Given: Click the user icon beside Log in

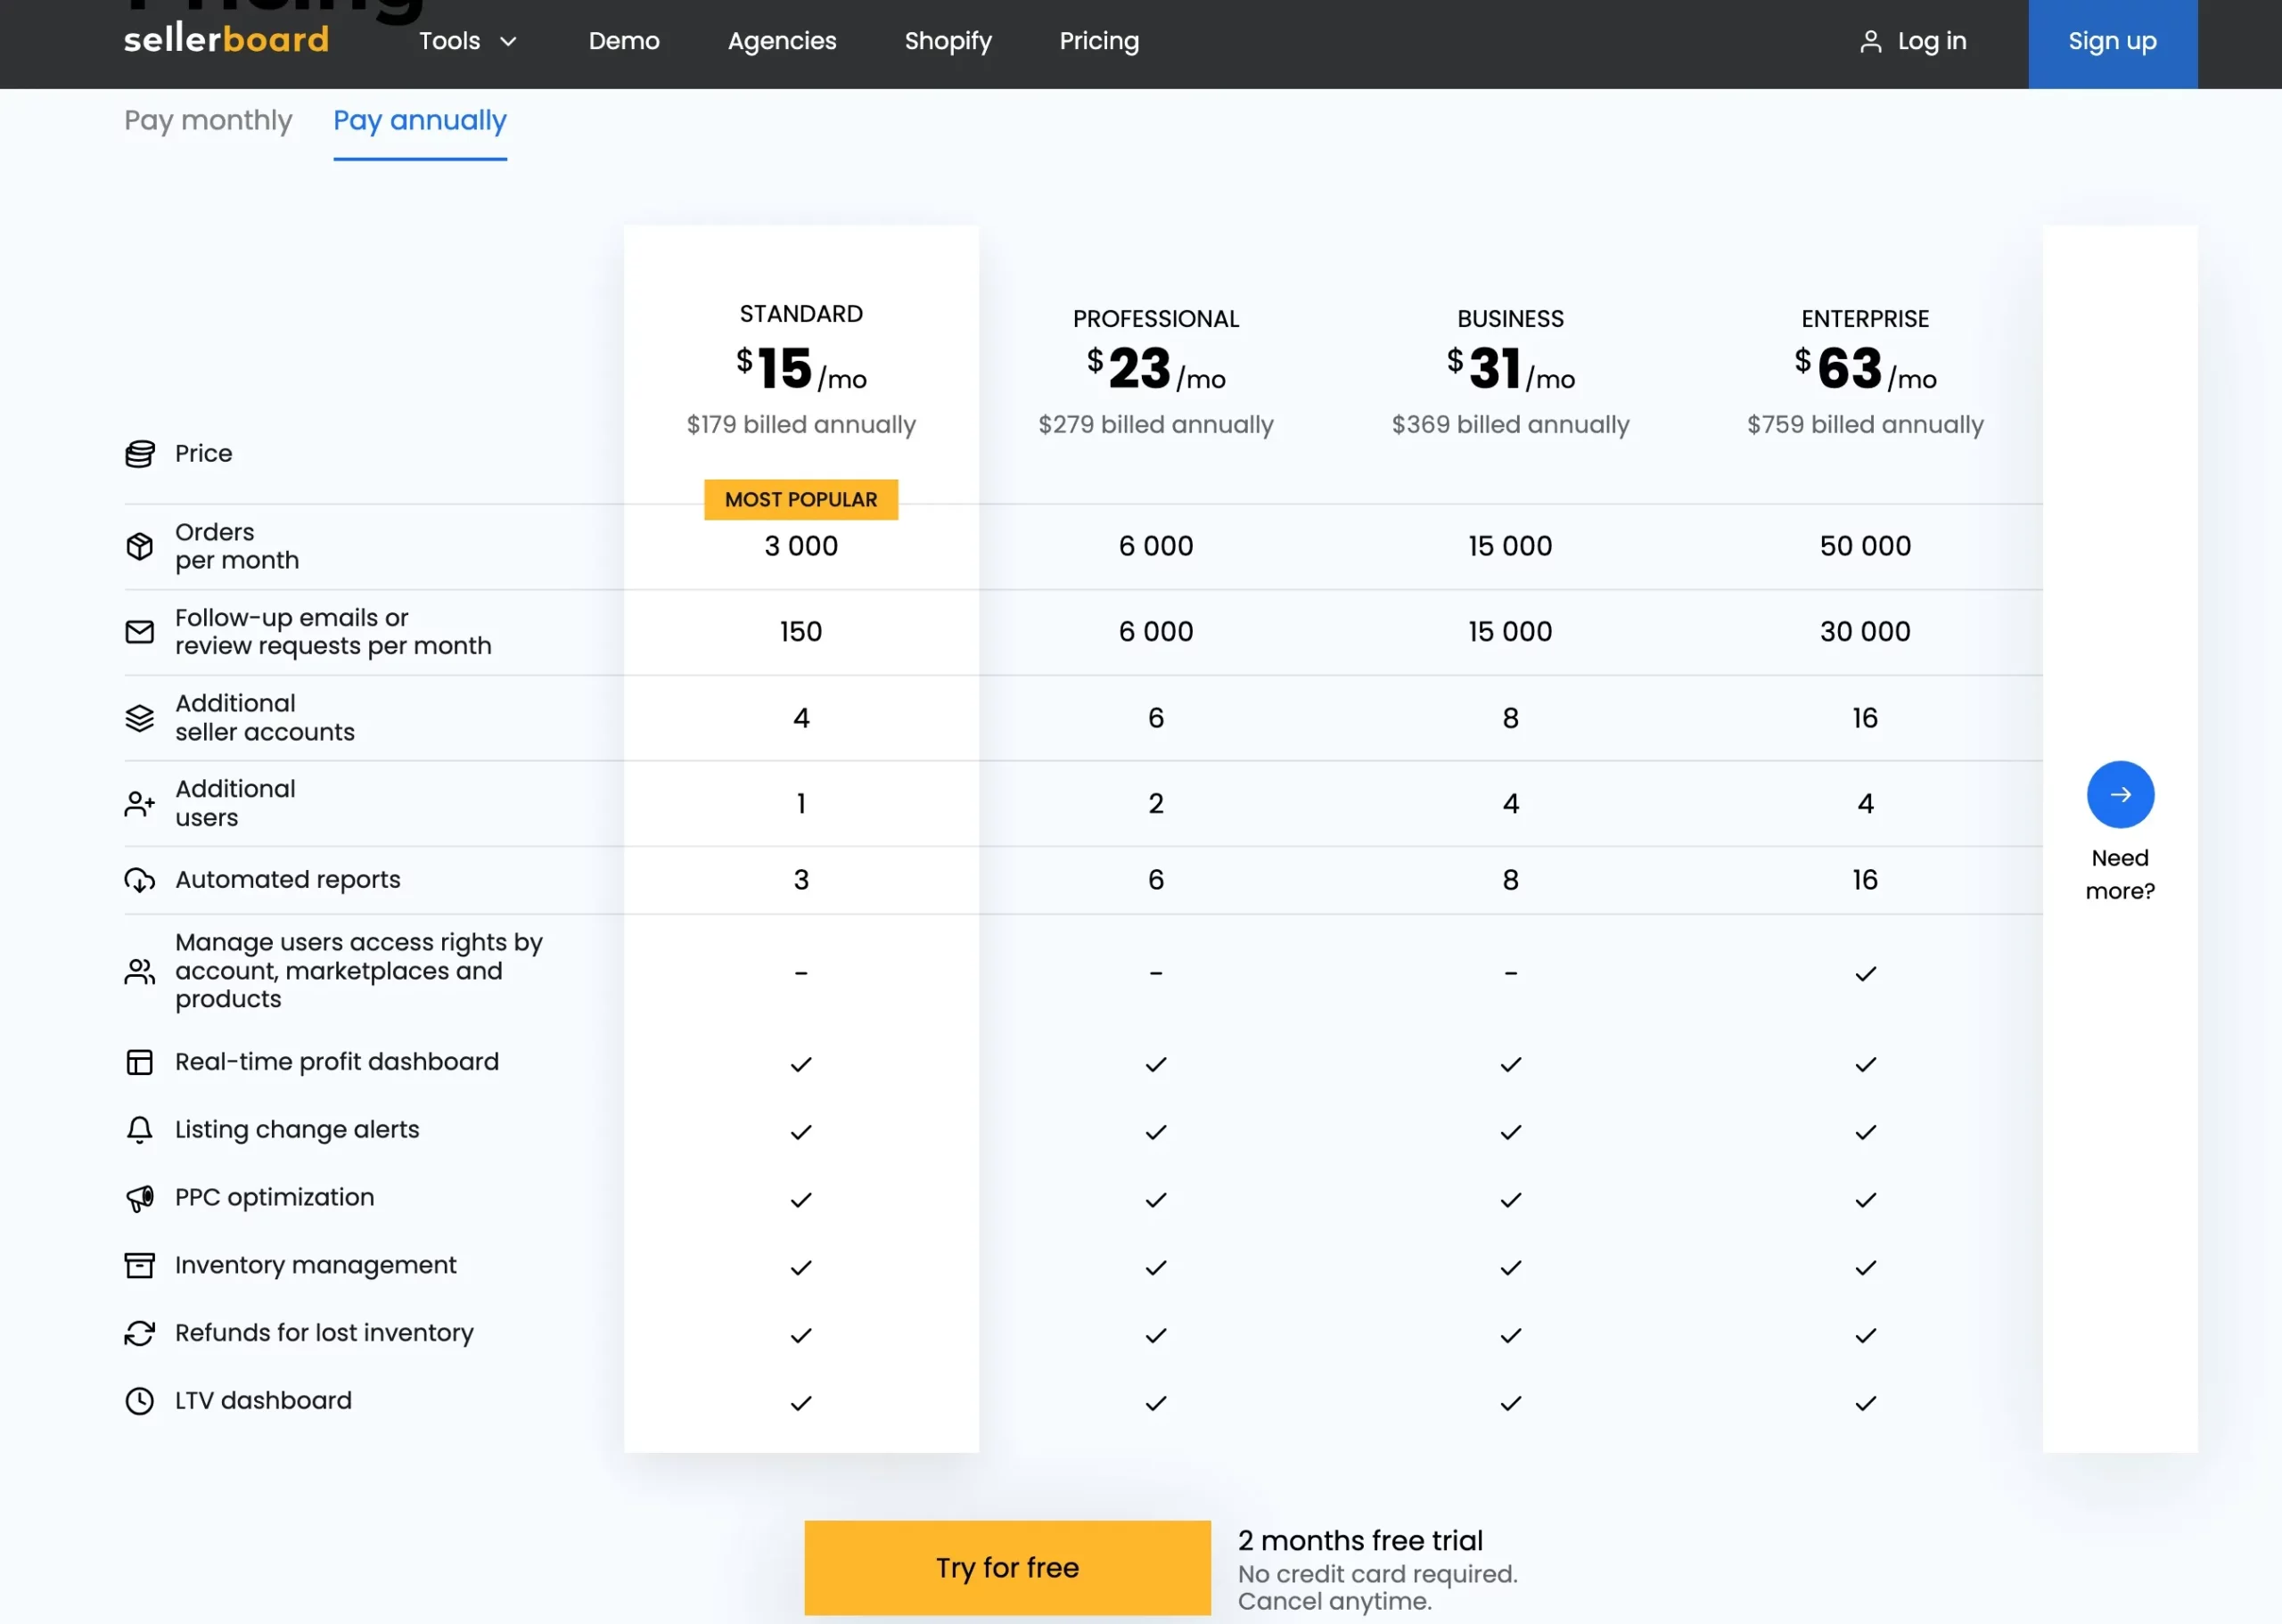Looking at the screenshot, I should click(x=1870, y=41).
